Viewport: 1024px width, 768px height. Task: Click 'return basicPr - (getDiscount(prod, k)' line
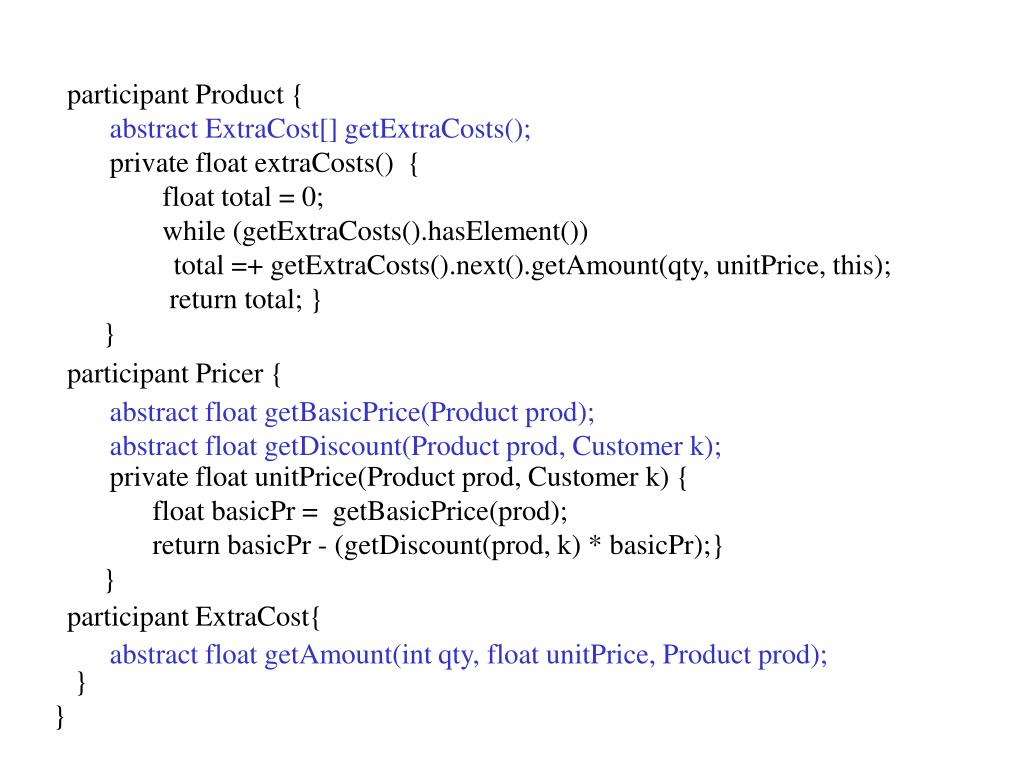[438, 545]
